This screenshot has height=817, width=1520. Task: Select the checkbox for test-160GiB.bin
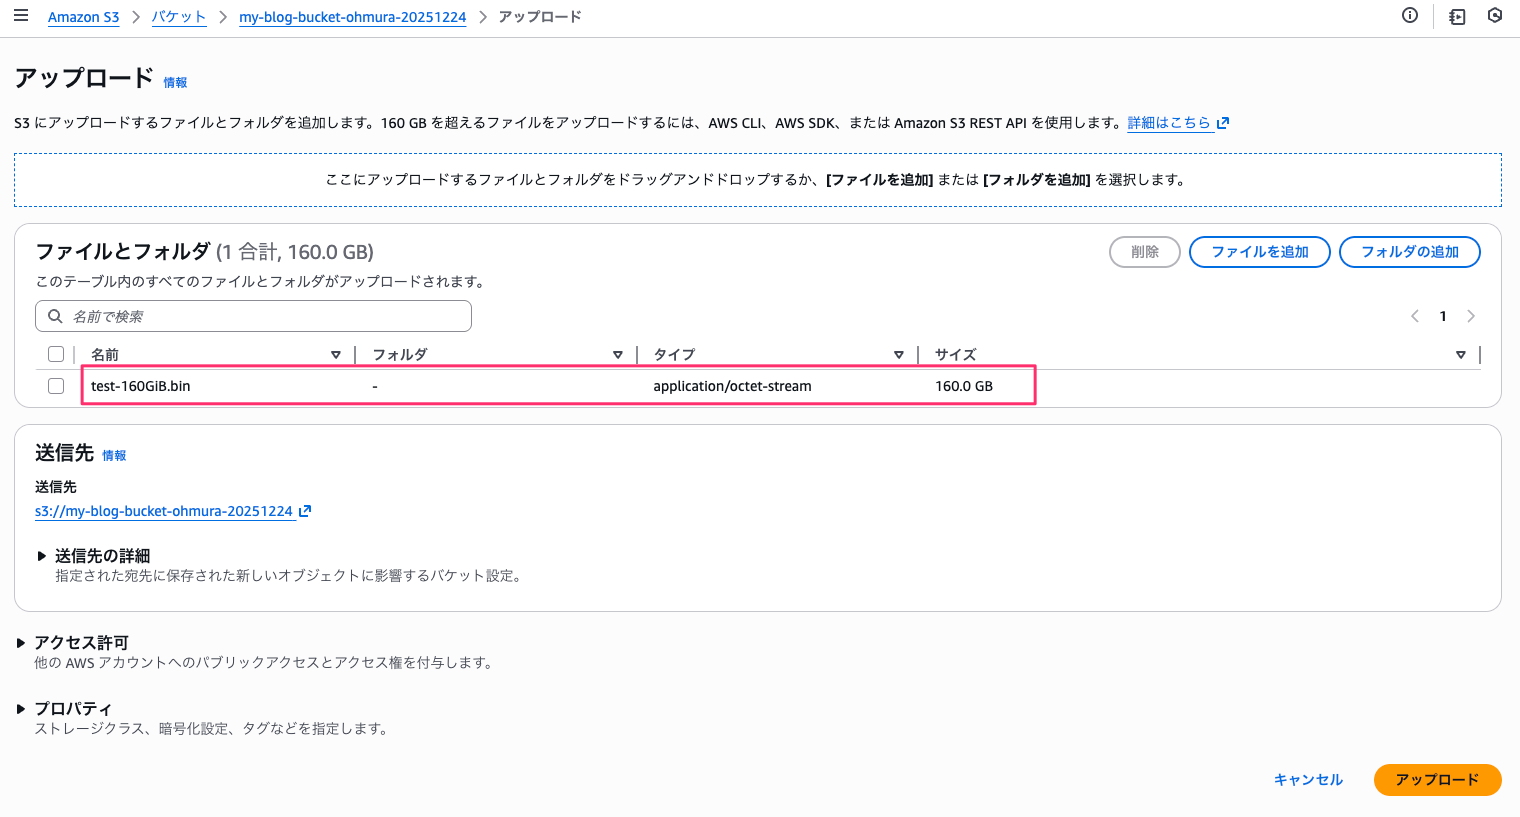pyautogui.click(x=55, y=385)
